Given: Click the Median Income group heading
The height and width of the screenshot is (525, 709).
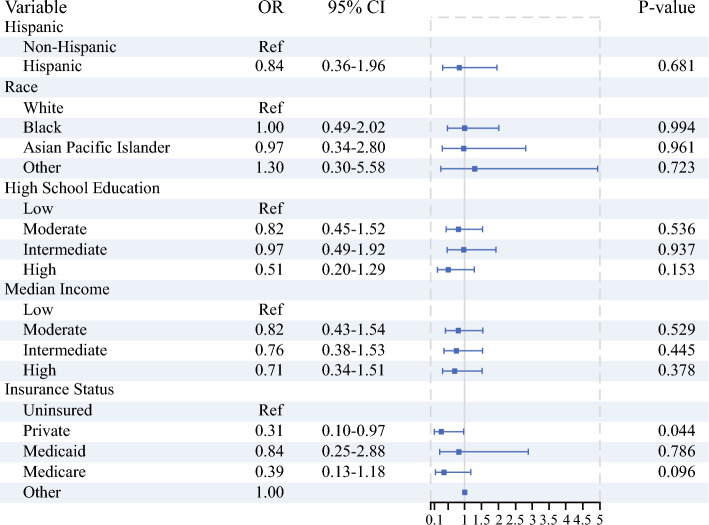Looking at the screenshot, I should pos(57,289).
